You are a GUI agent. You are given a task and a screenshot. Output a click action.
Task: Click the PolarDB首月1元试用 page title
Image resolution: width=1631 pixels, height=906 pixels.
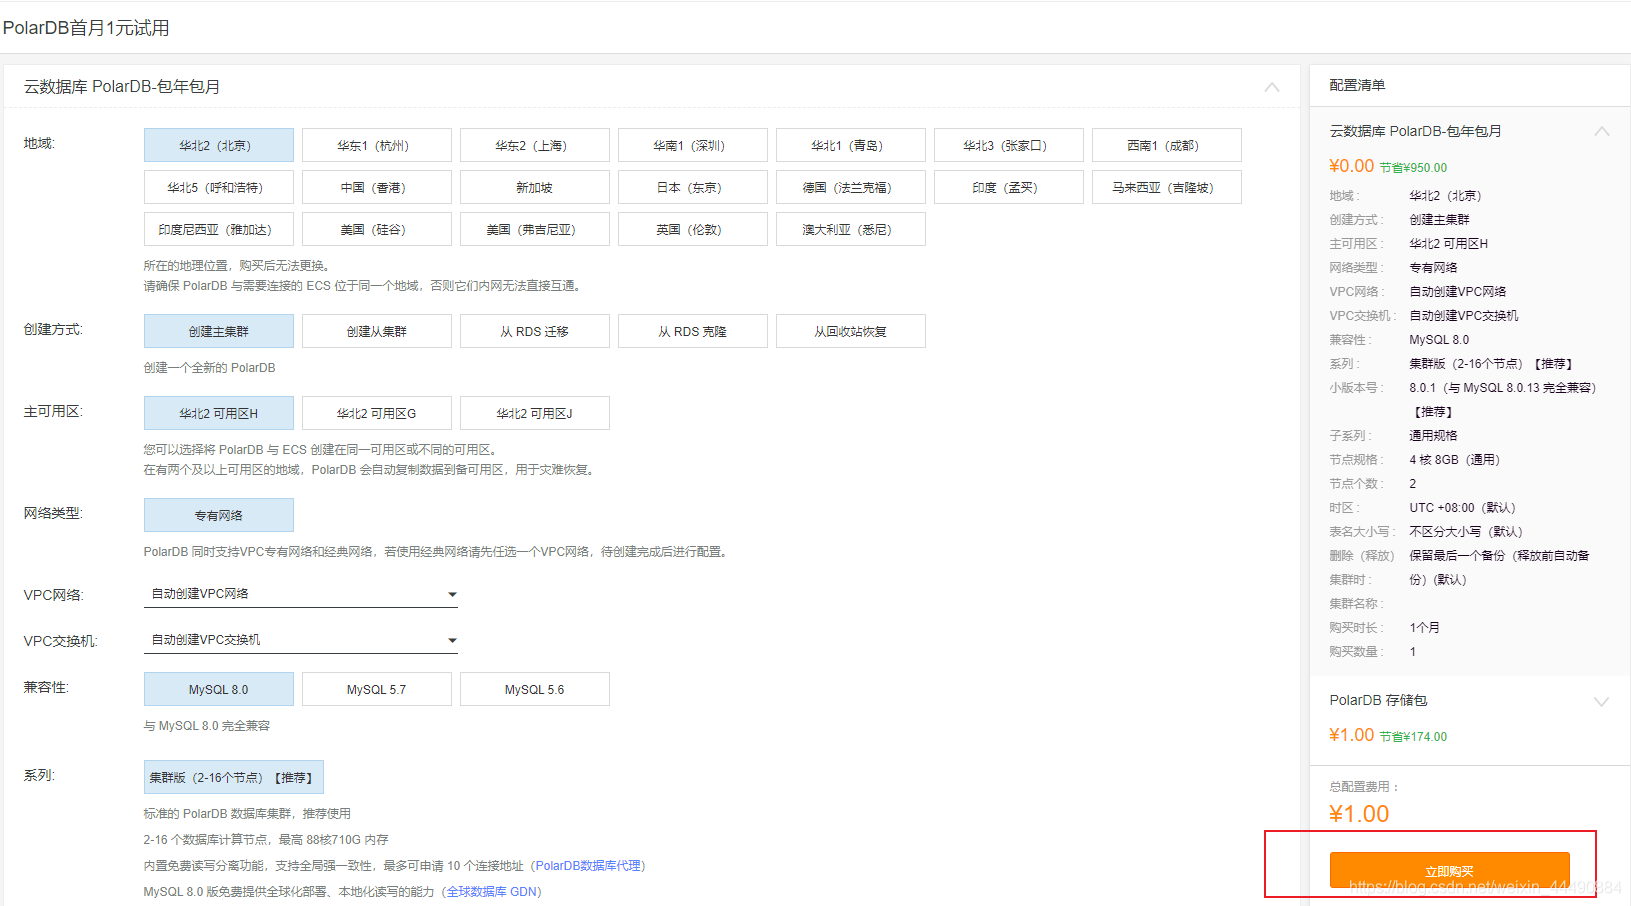point(86,28)
